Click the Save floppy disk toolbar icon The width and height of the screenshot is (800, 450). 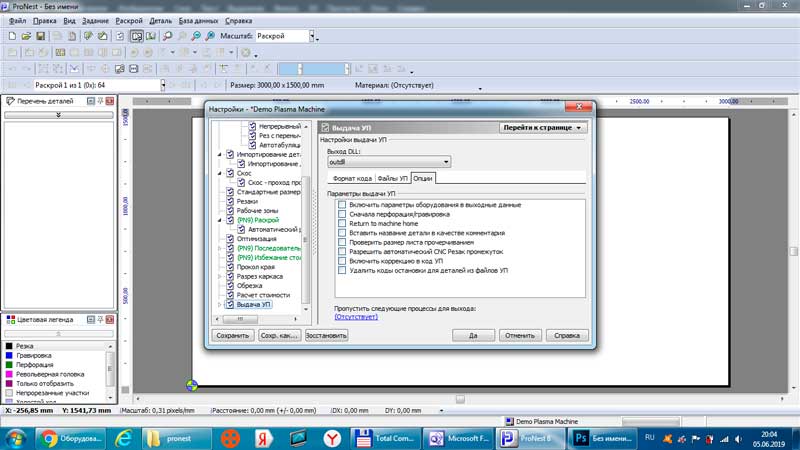tap(40, 36)
